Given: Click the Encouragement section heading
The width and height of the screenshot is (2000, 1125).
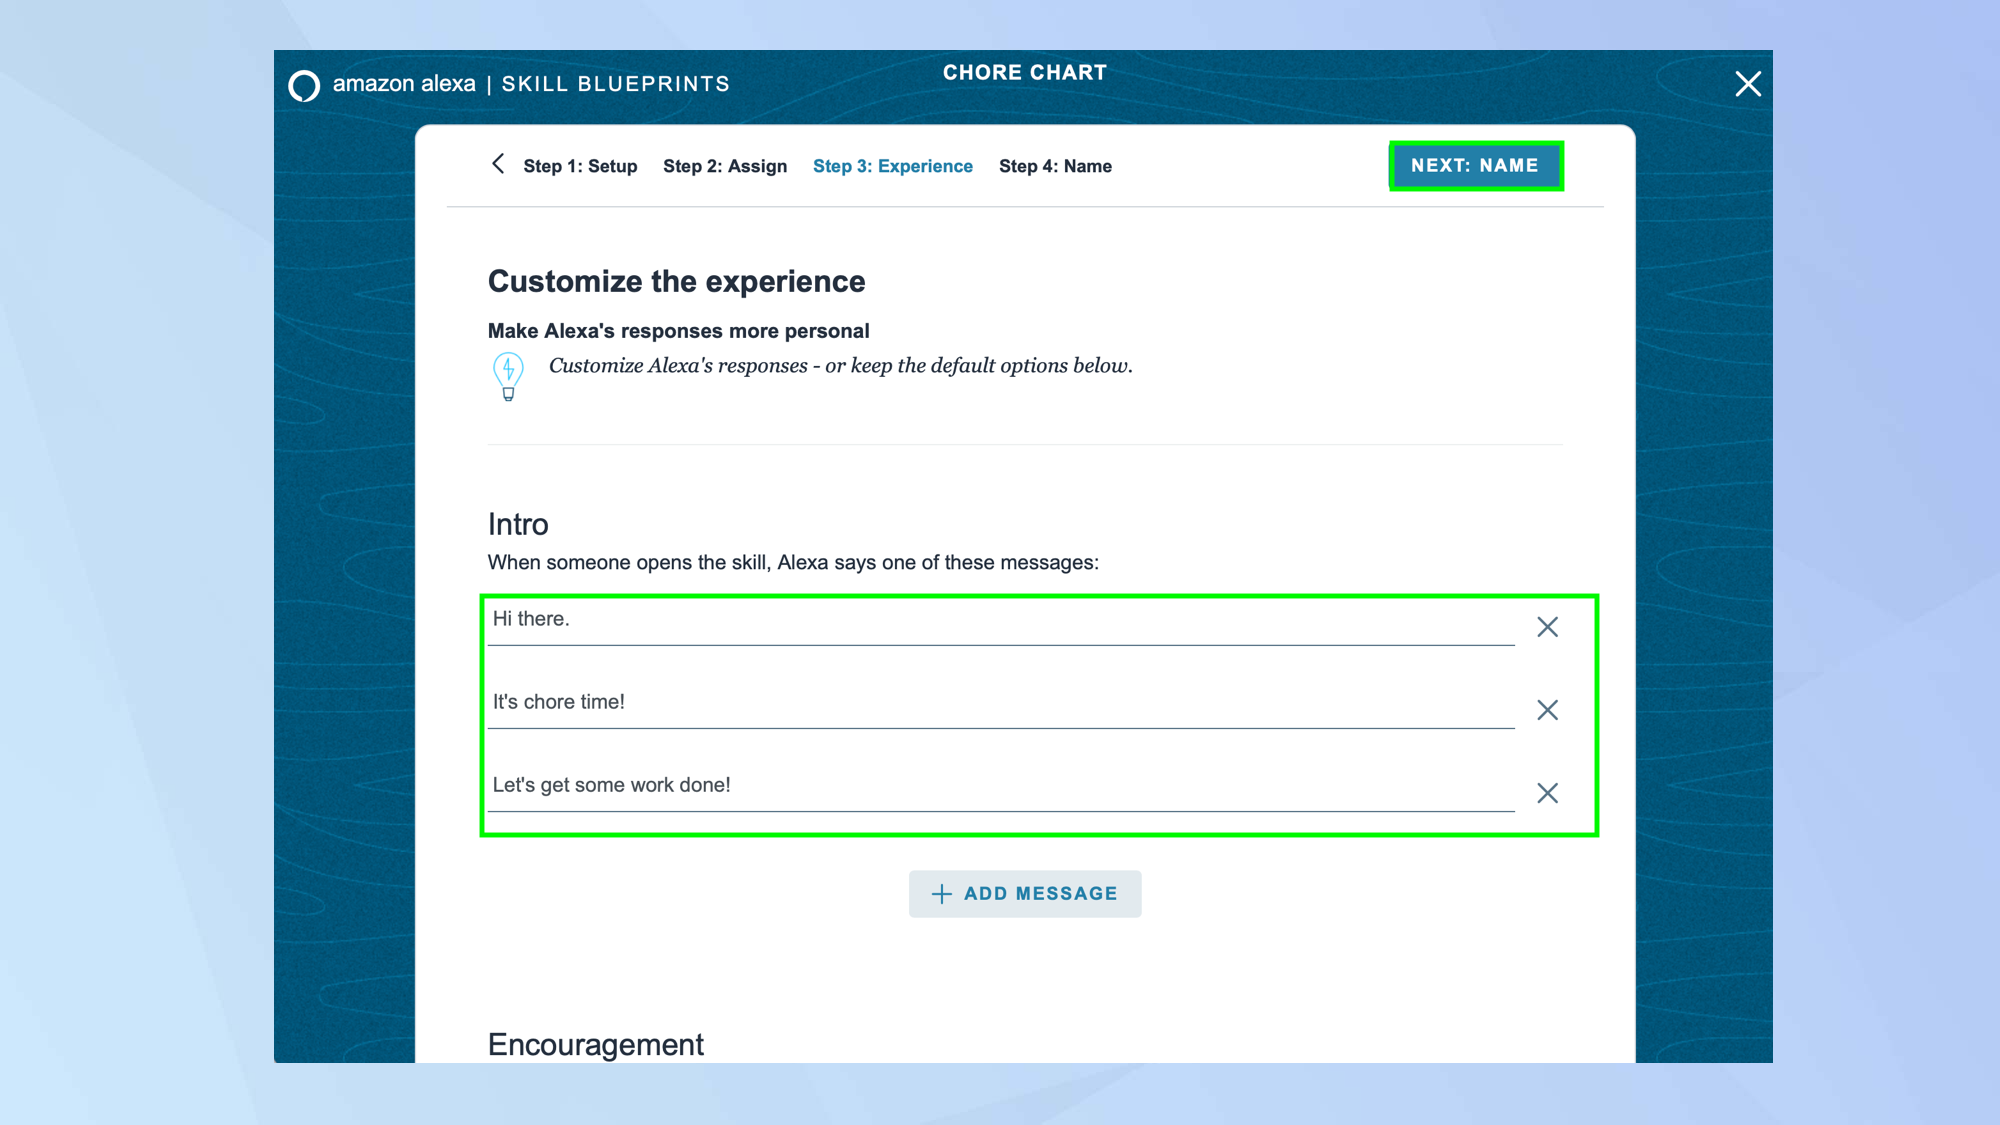Looking at the screenshot, I should click(x=596, y=1044).
